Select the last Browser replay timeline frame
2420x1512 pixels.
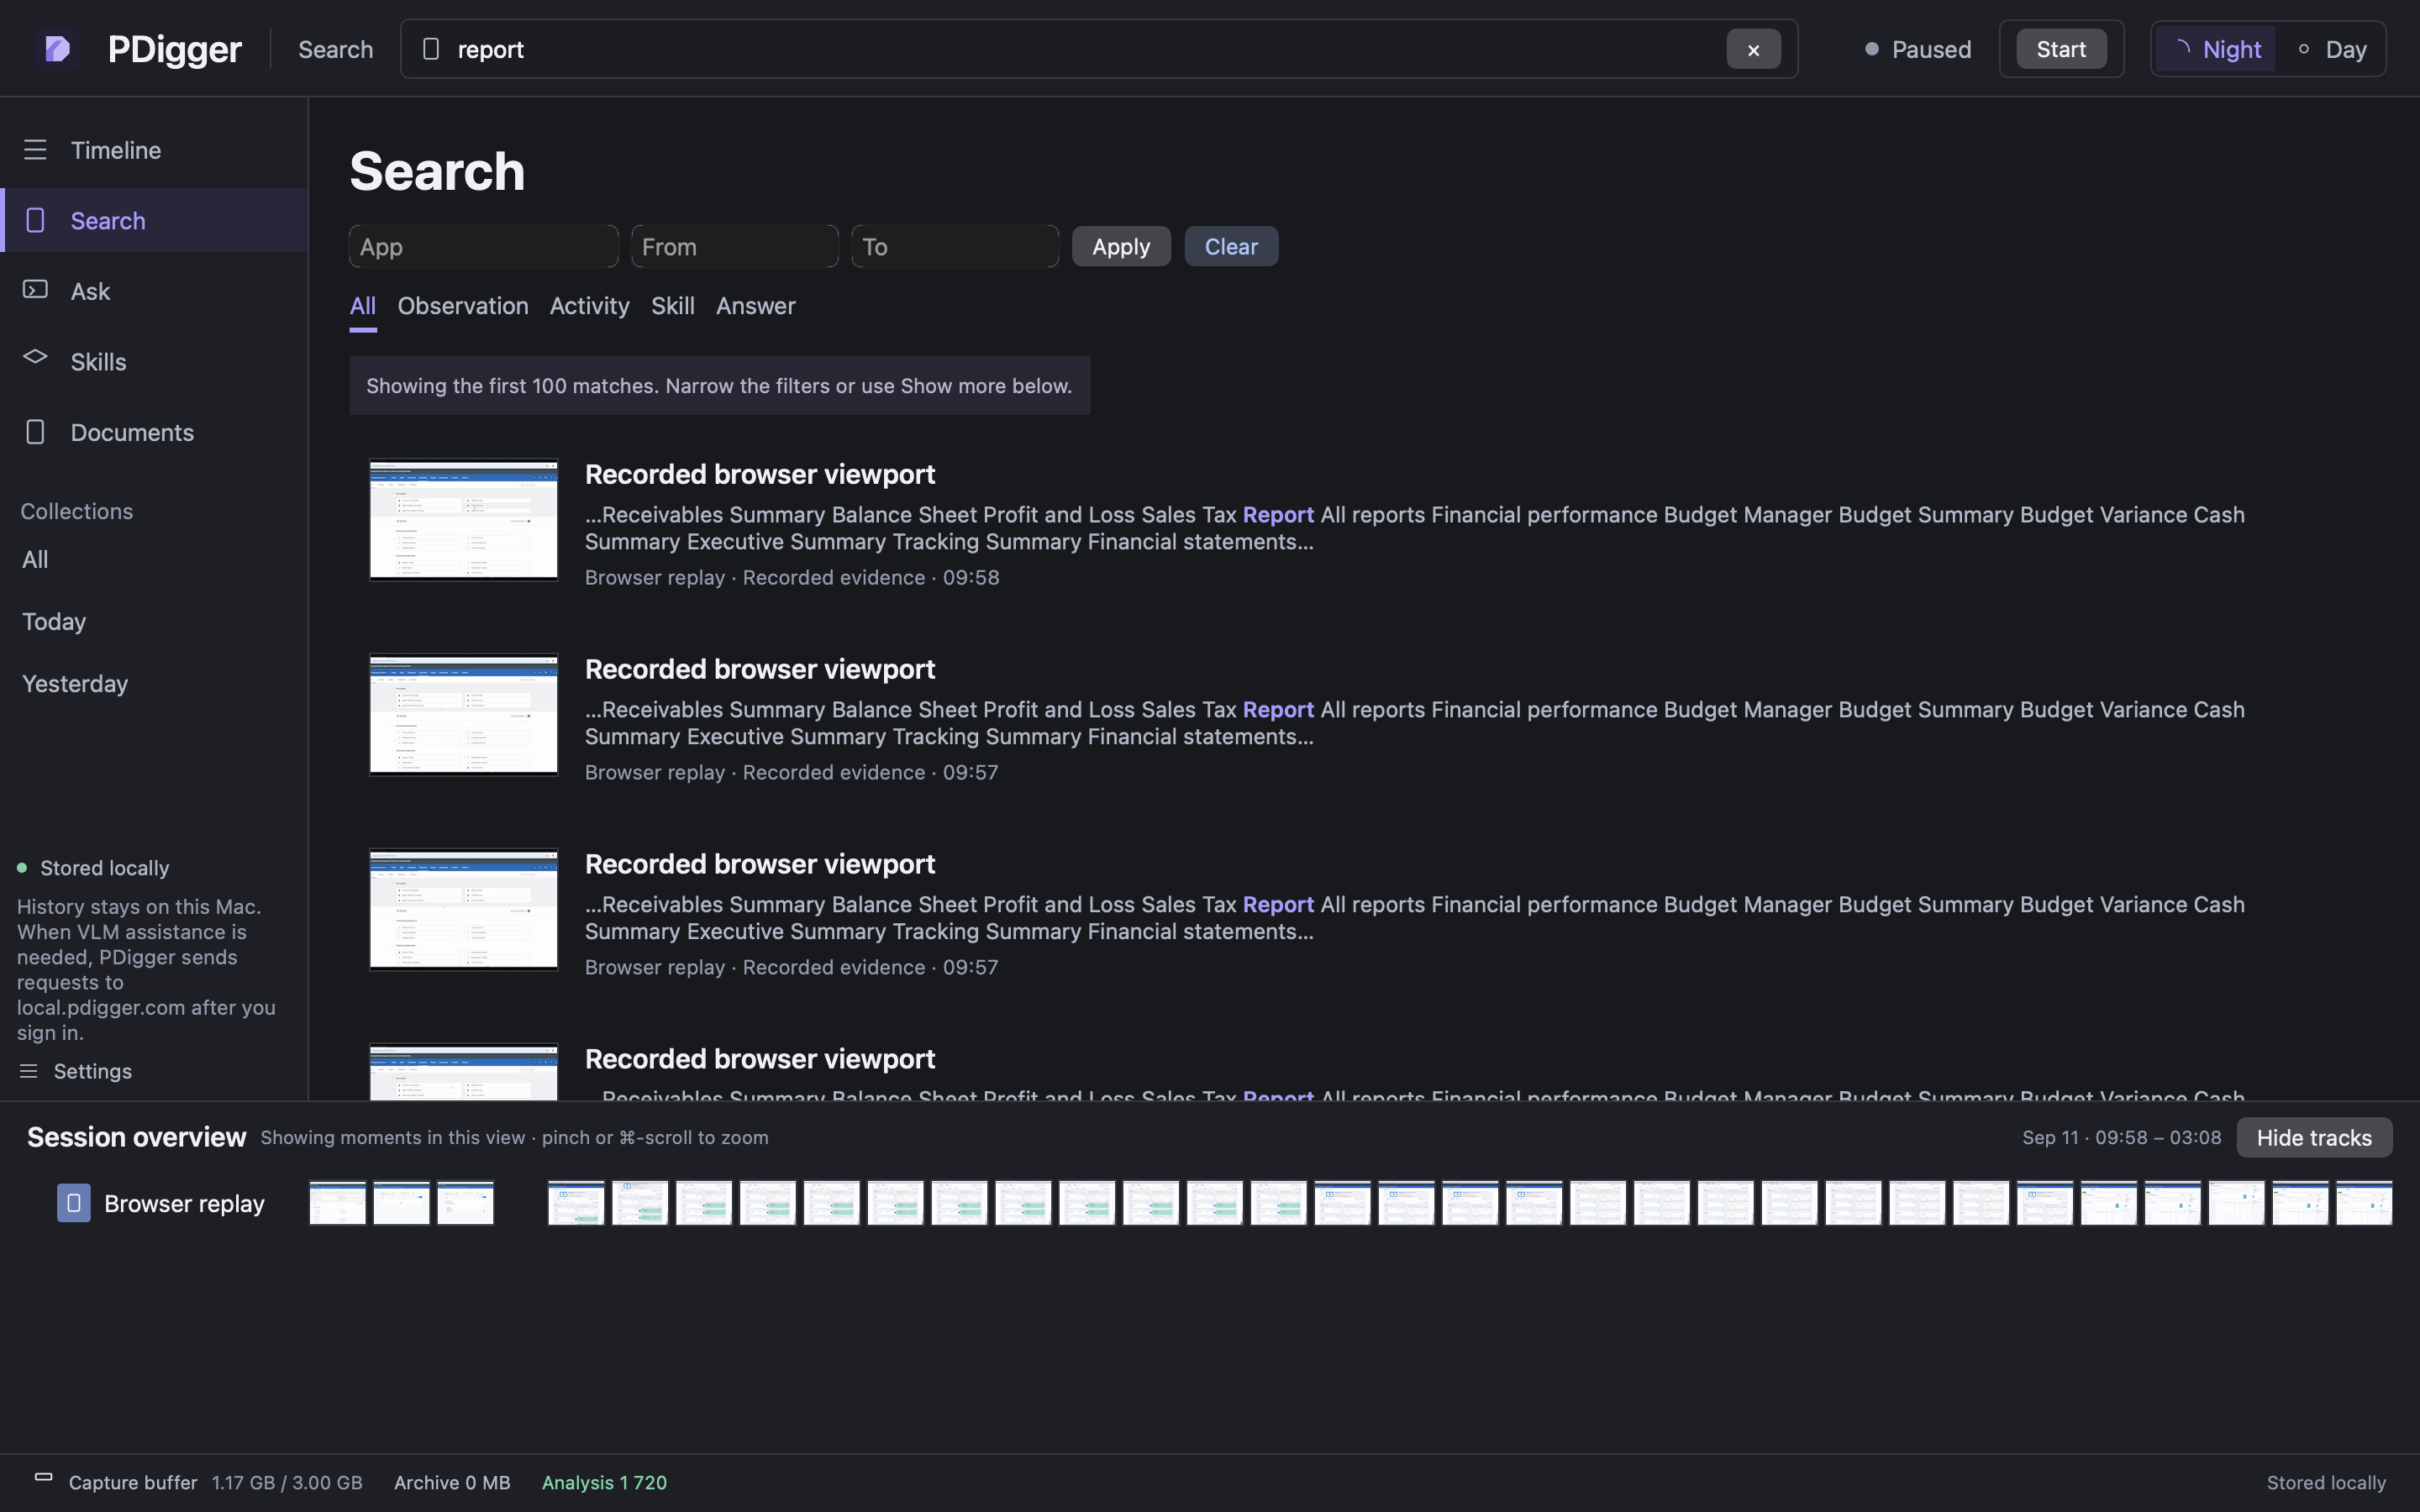coord(2364,1203)
